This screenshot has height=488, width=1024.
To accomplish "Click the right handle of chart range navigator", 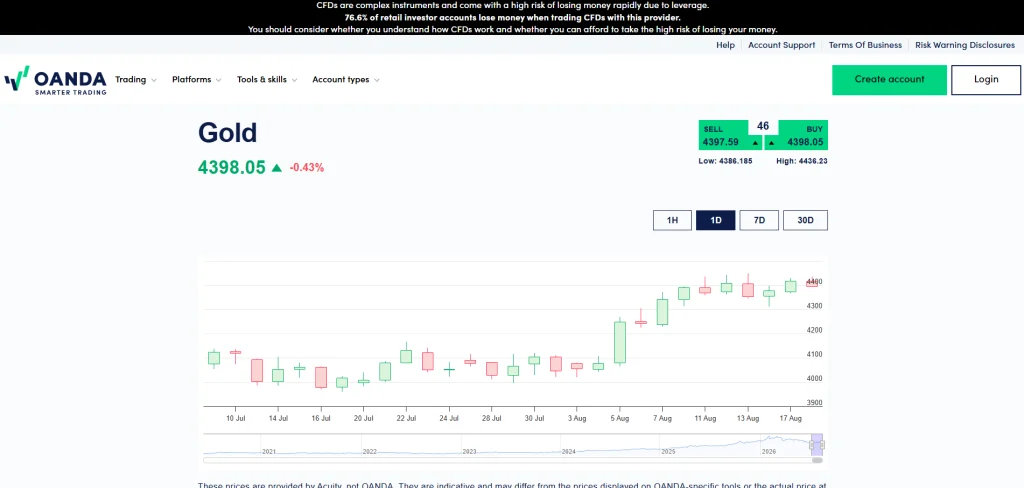I will pos(822,445).
